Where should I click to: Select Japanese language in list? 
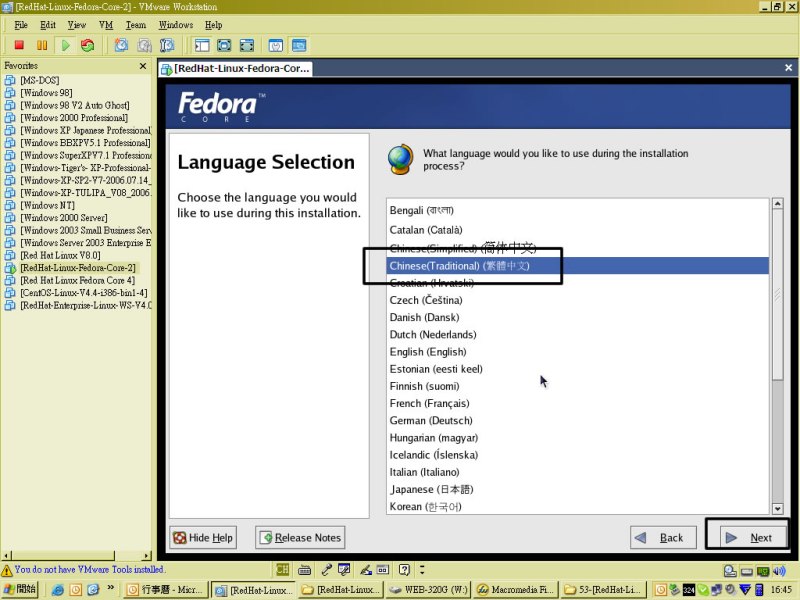[x=578, y=489]
